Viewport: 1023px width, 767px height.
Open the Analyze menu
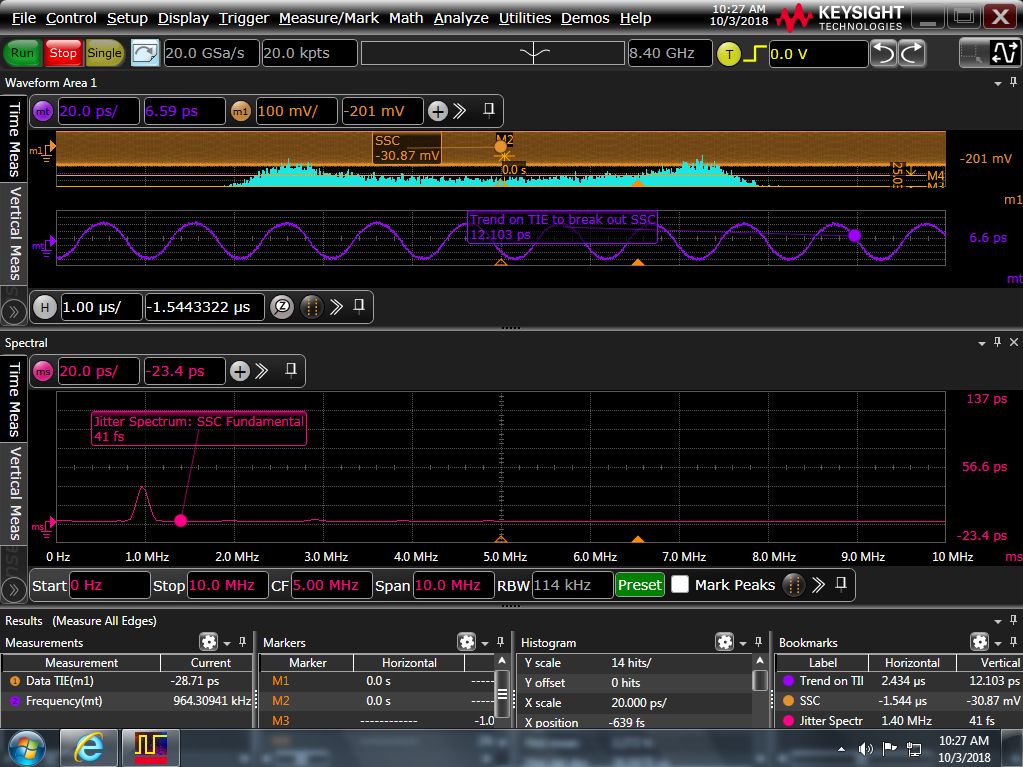pos(461,18)
